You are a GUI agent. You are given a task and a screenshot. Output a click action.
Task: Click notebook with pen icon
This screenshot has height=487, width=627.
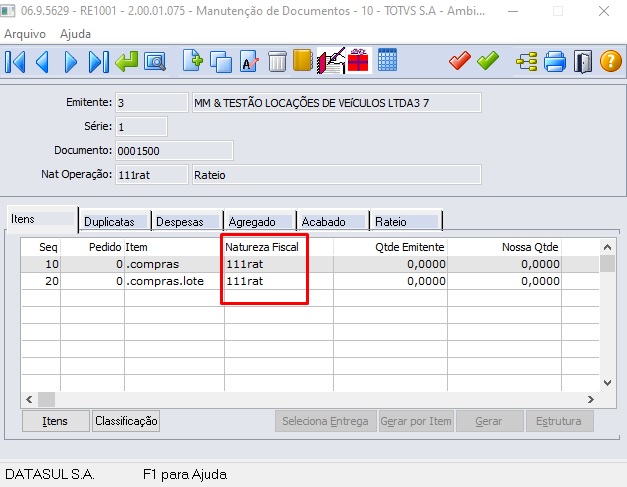point(331,61)
